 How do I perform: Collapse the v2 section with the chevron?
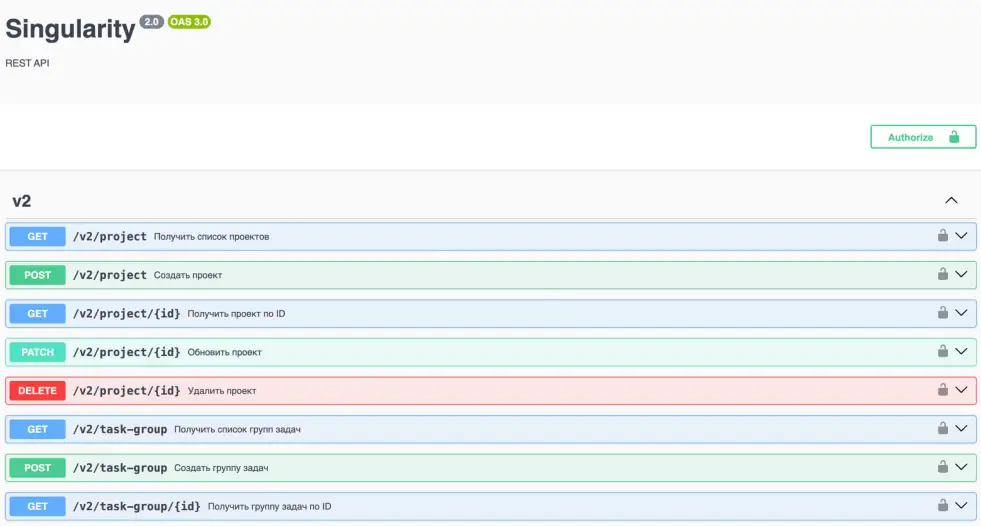[x=951, y=200]
